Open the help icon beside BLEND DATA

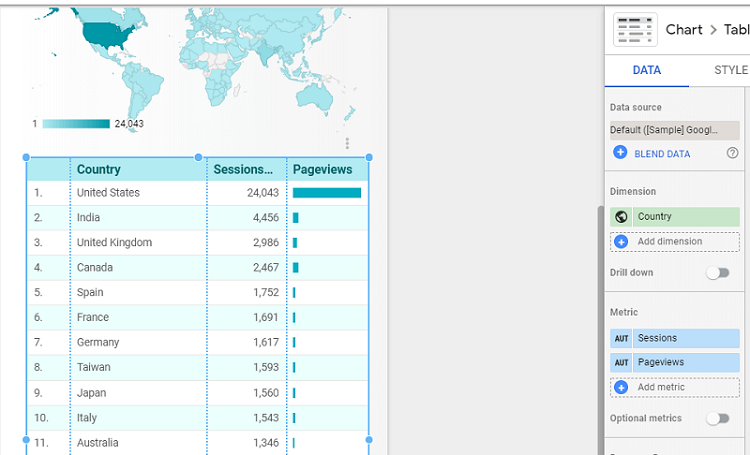(732, 153)
